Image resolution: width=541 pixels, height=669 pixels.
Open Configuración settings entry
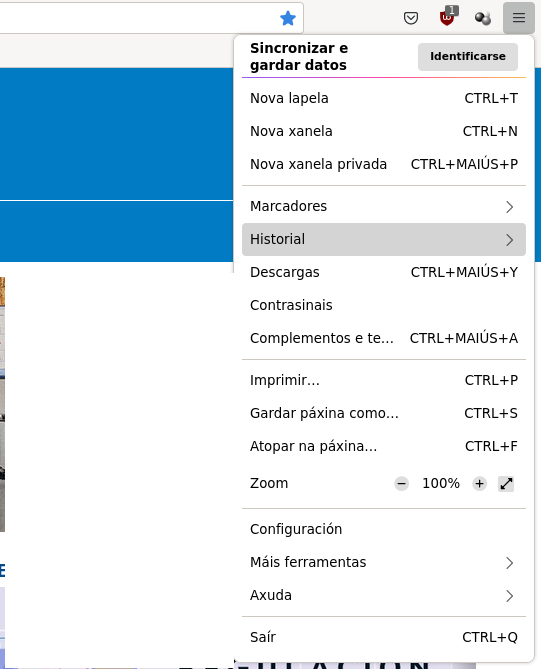pyautogui.click(x=384, y=529)
